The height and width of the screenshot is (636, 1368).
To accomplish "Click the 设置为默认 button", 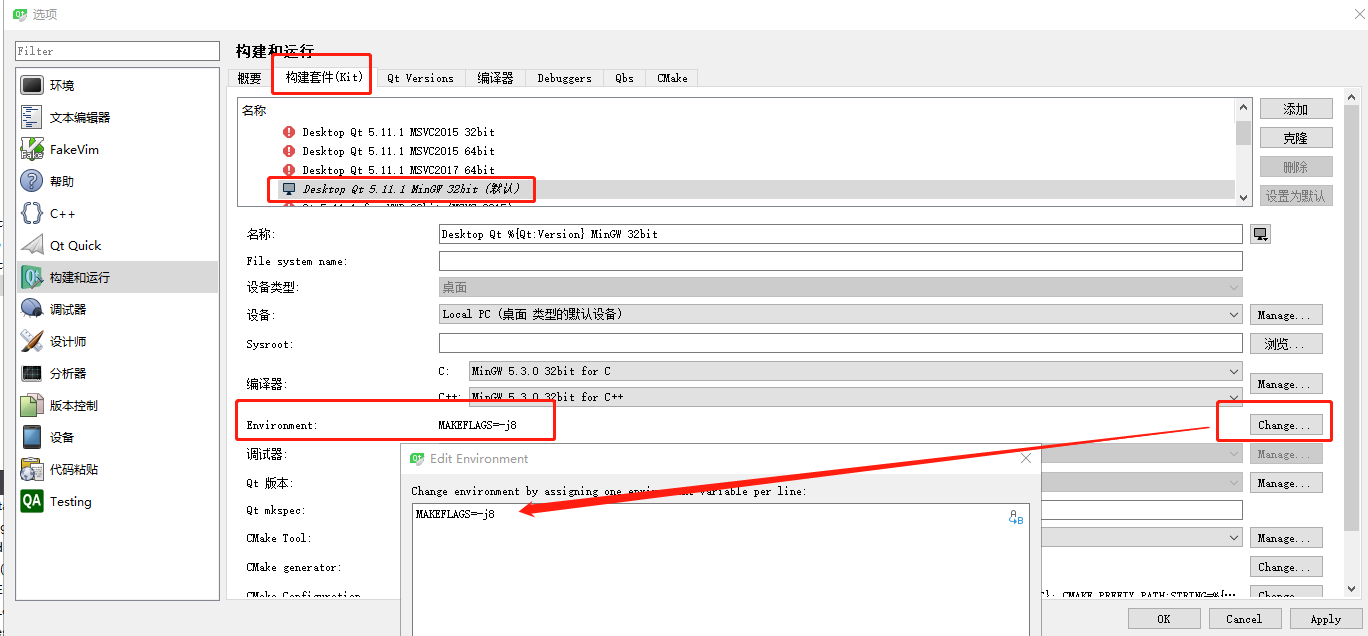I will click(x=1296, y=196).
